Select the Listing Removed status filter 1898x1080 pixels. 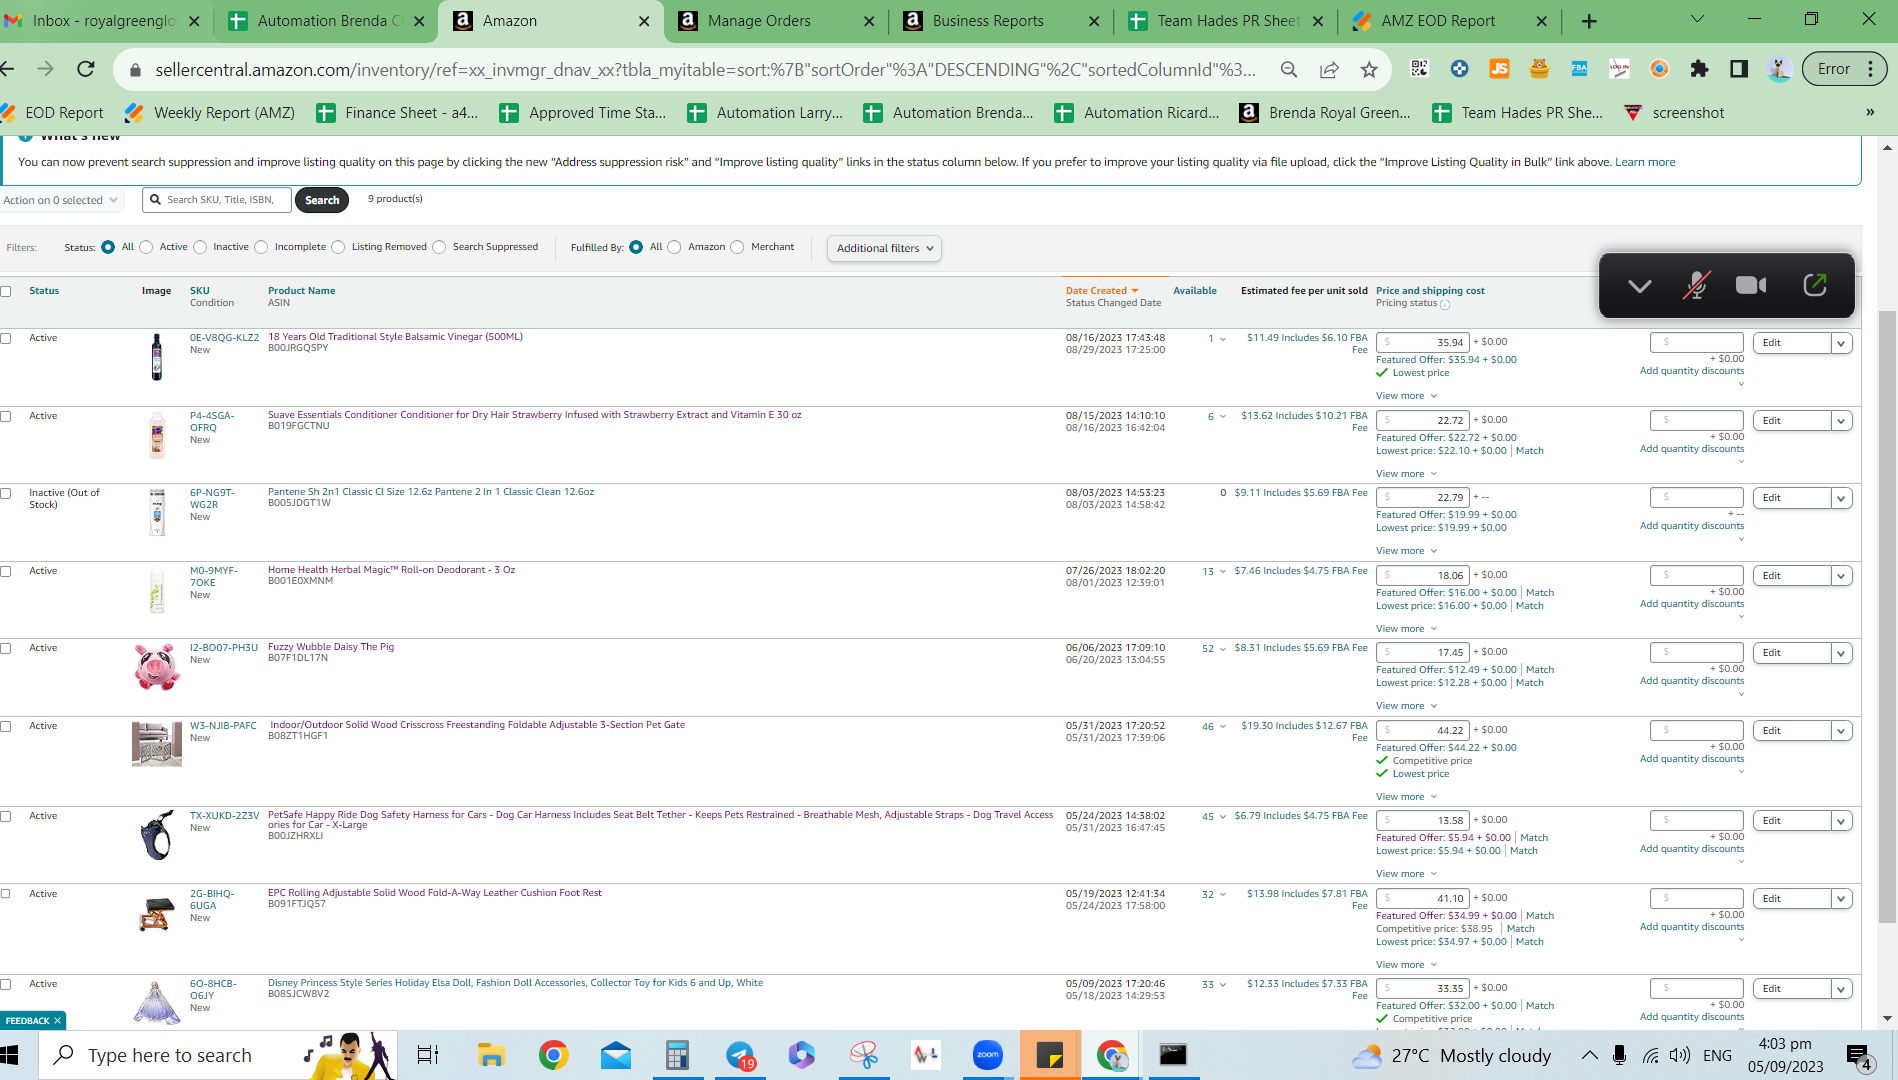click(x=338, y=247)
